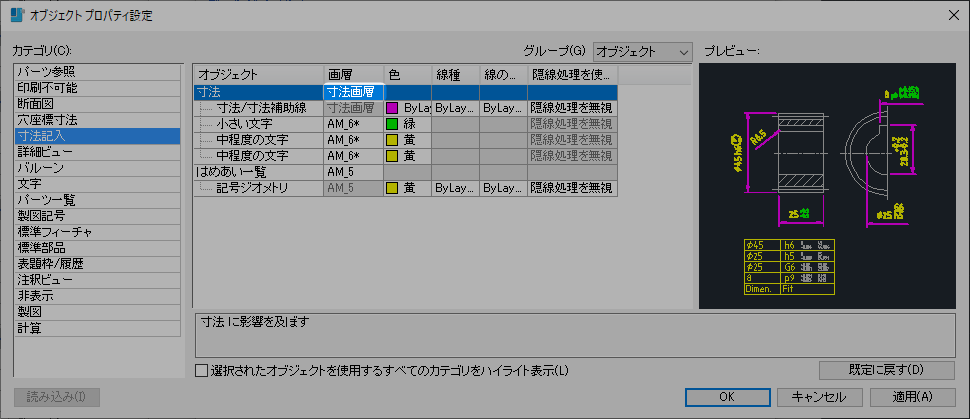Apply the settings with 適用(A)
Image resolution: width=970 pixels, height=419 pixels.
[x=912, y=397]
